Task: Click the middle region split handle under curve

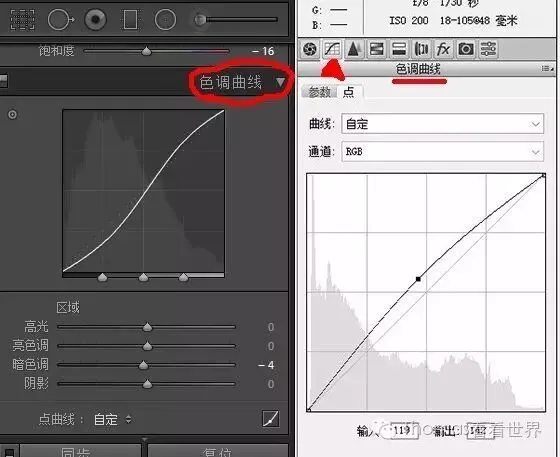Action: [x=143, y=277]
